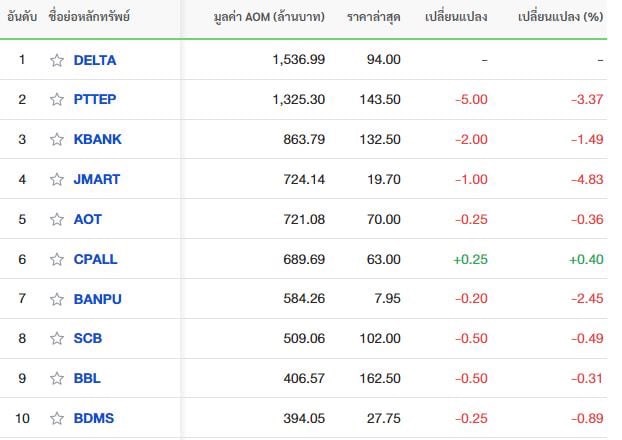Sort by มูลค่า AOM column header
Viewport: 622px width, 440px height.
tap(269, 17)
